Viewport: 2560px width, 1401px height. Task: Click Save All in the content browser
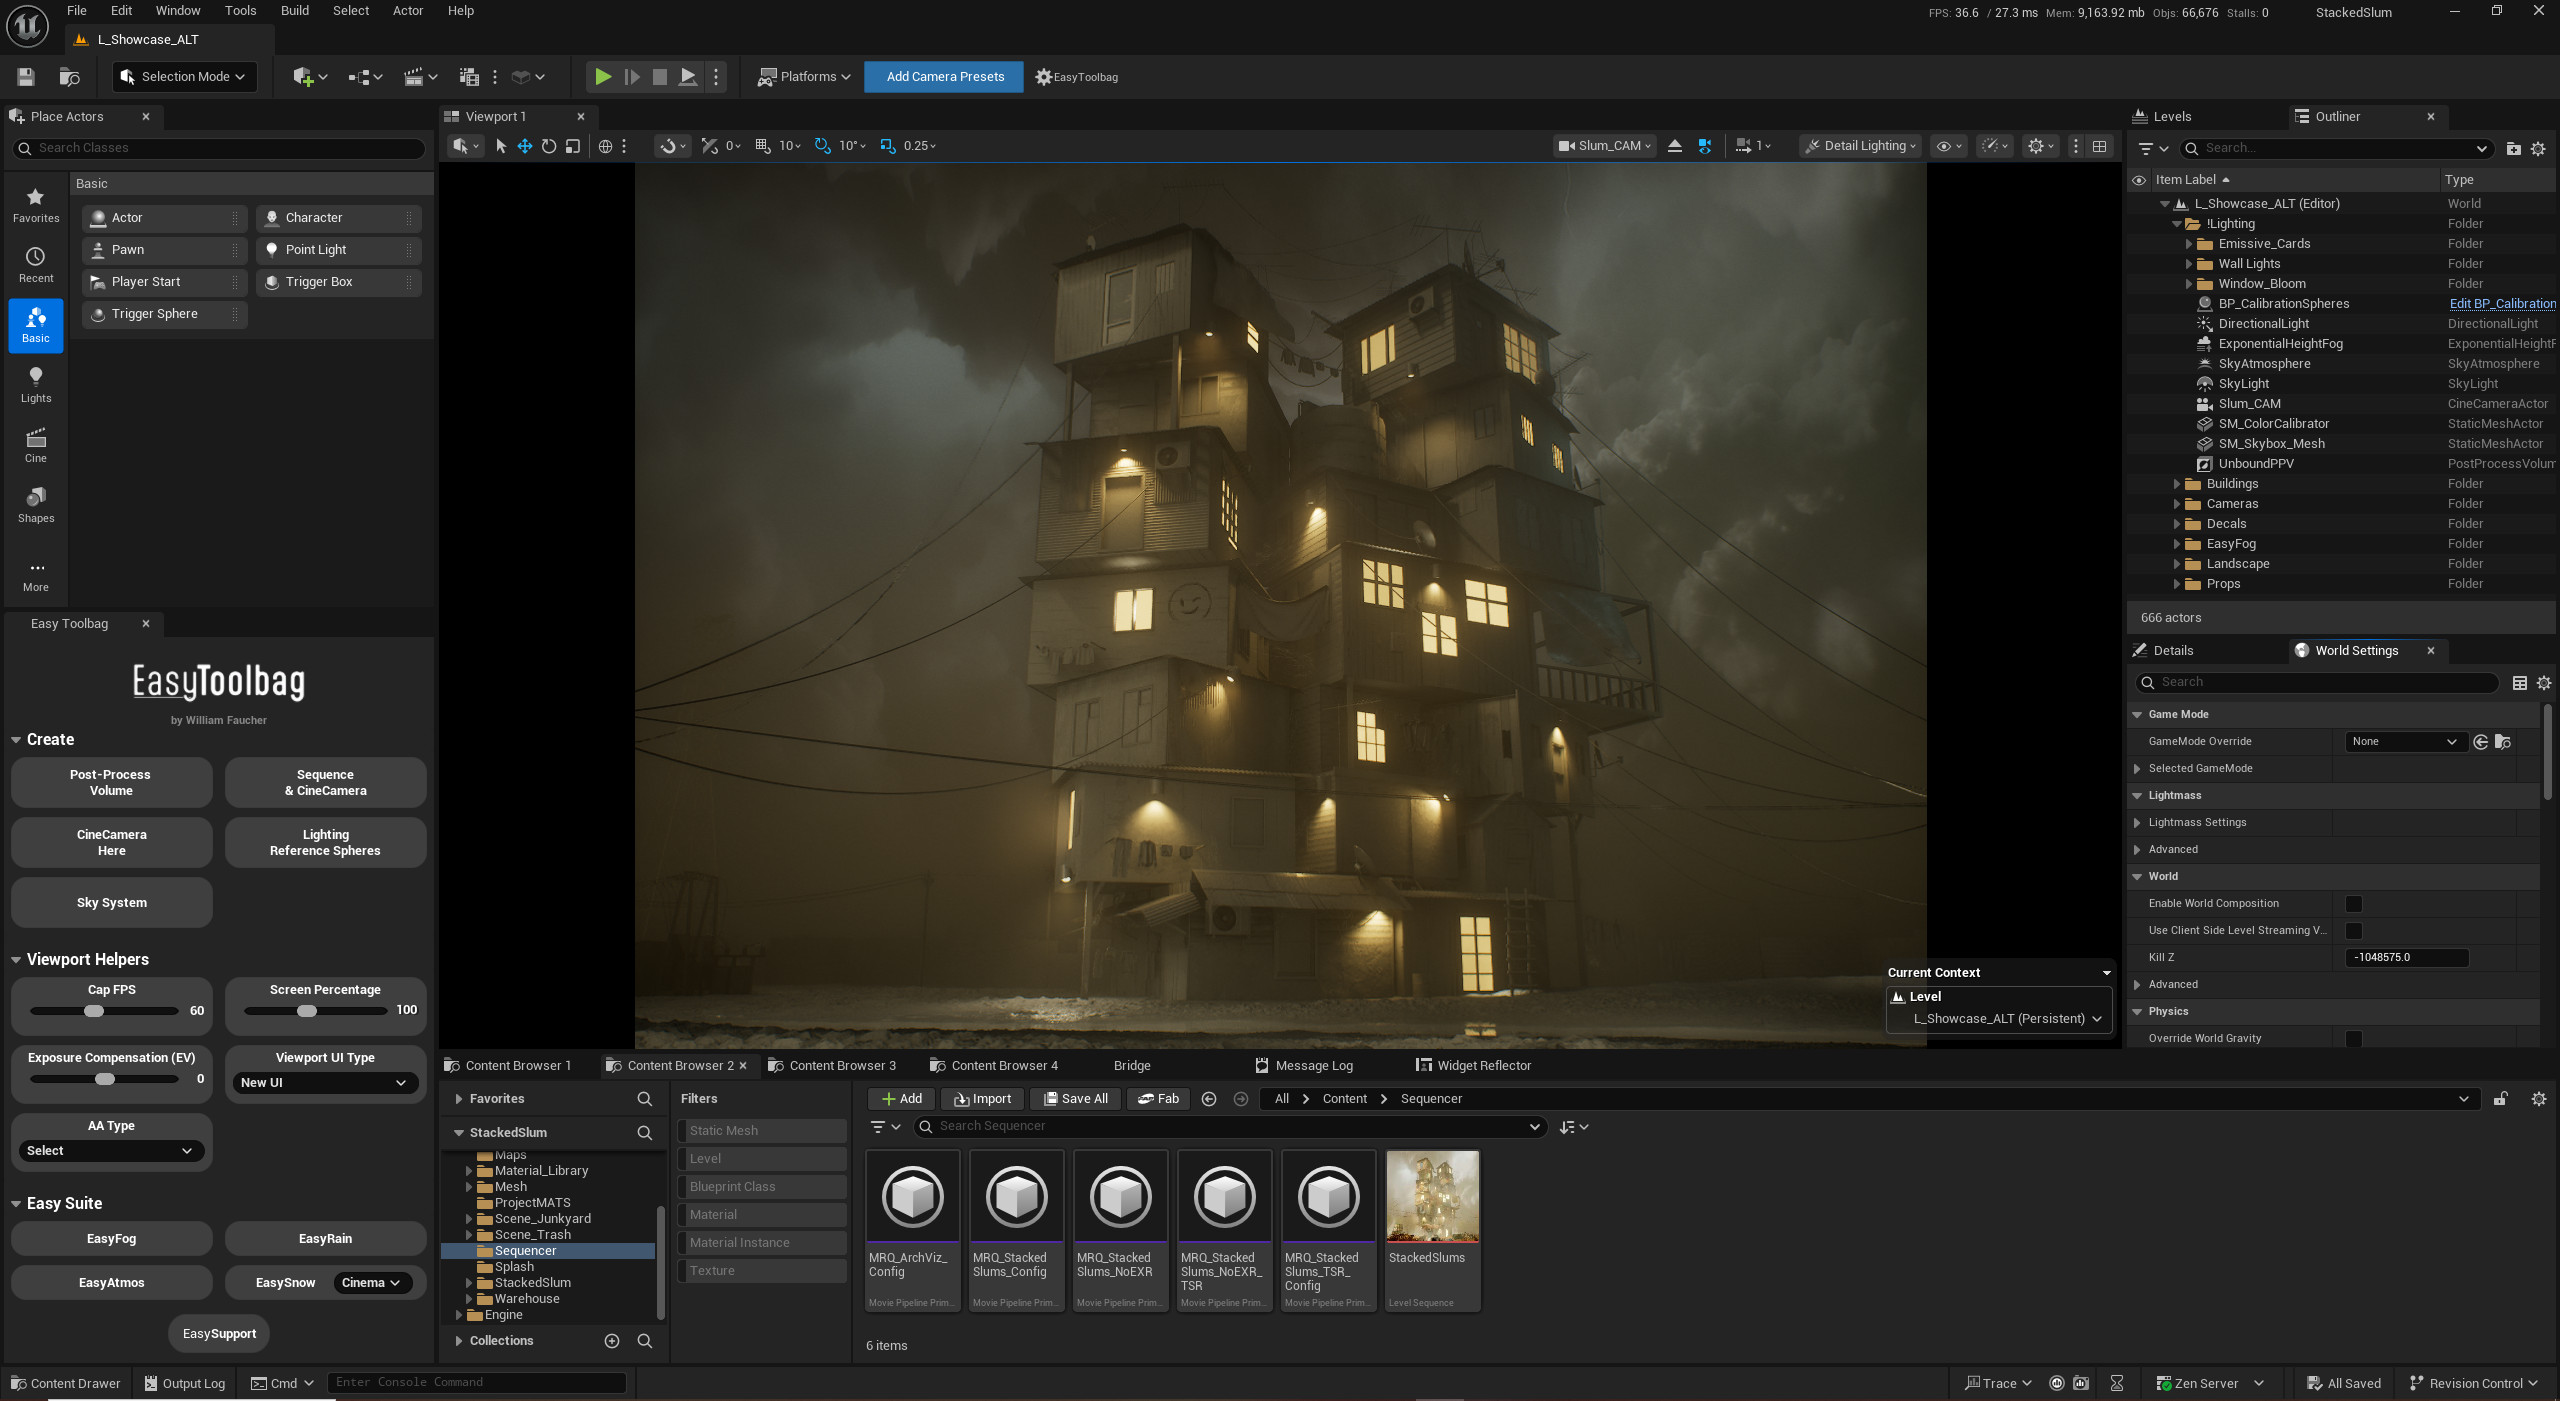1075,1098
